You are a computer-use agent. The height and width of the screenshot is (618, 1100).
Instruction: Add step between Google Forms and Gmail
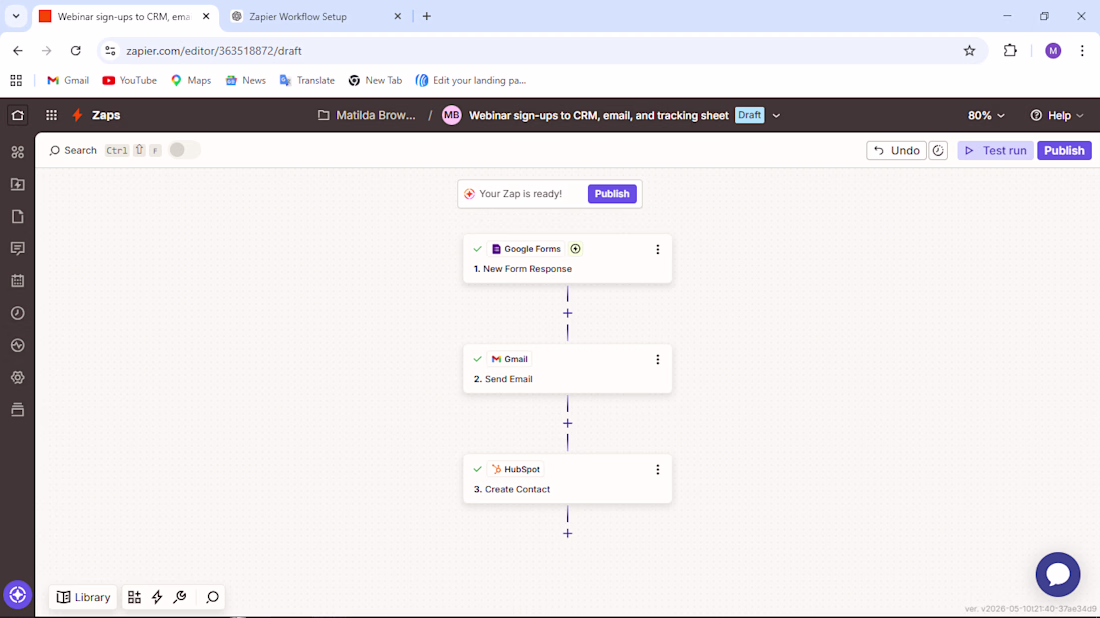[568, 313]
